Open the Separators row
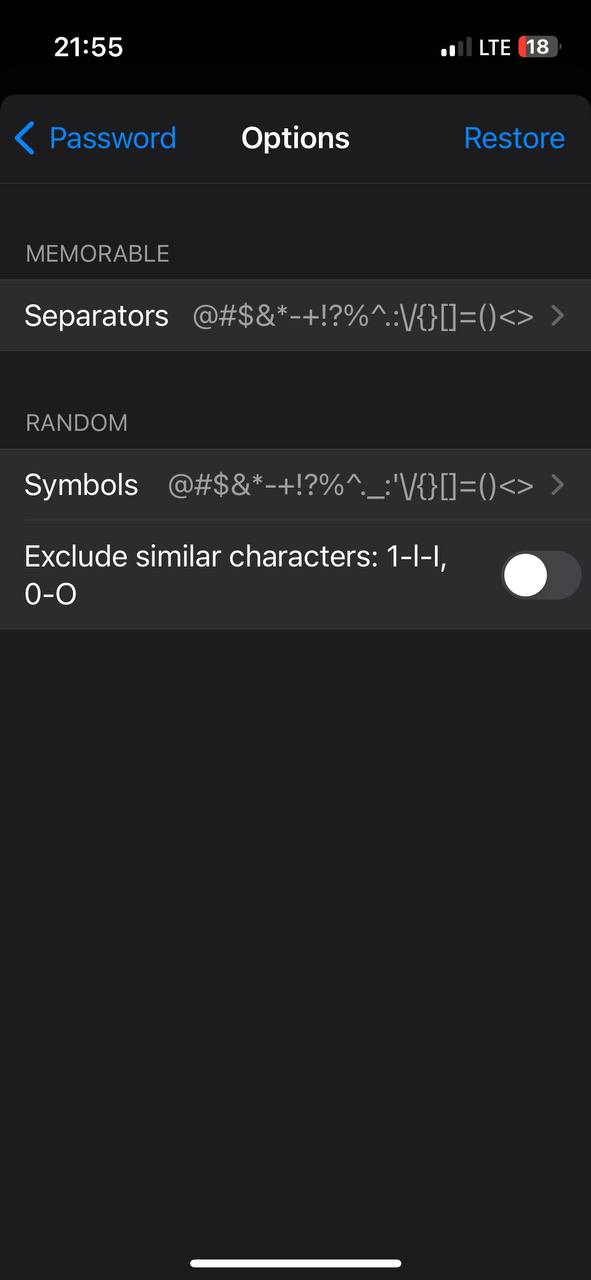The width and height of the screenshot is (591, 1280). point(295,316)
